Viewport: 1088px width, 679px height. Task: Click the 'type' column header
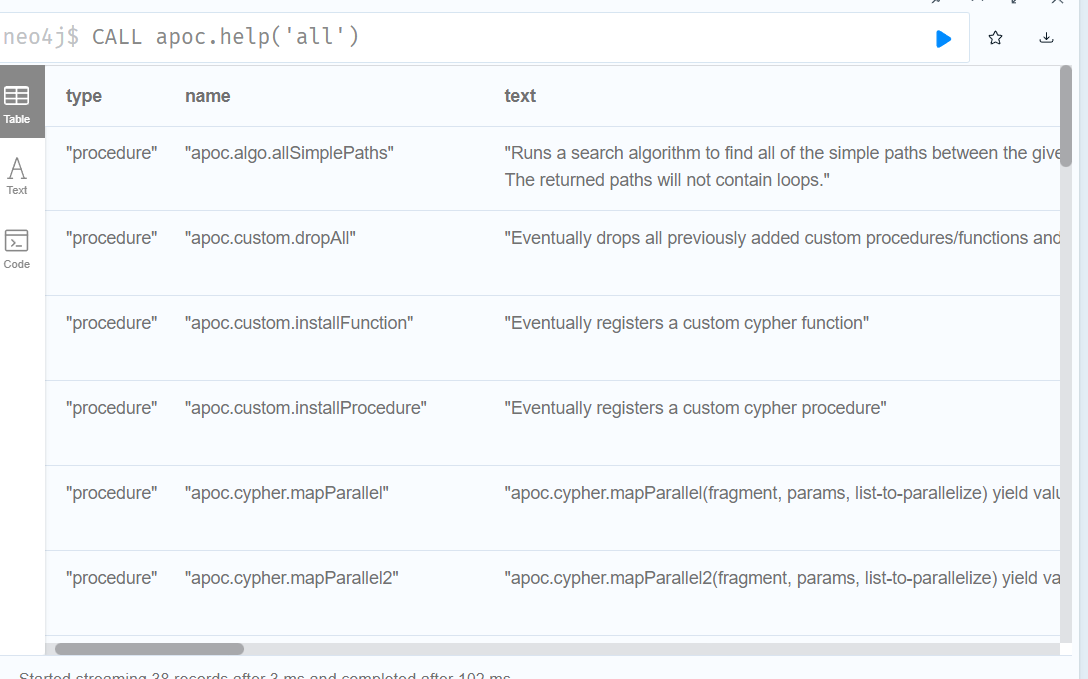(83, 96)
